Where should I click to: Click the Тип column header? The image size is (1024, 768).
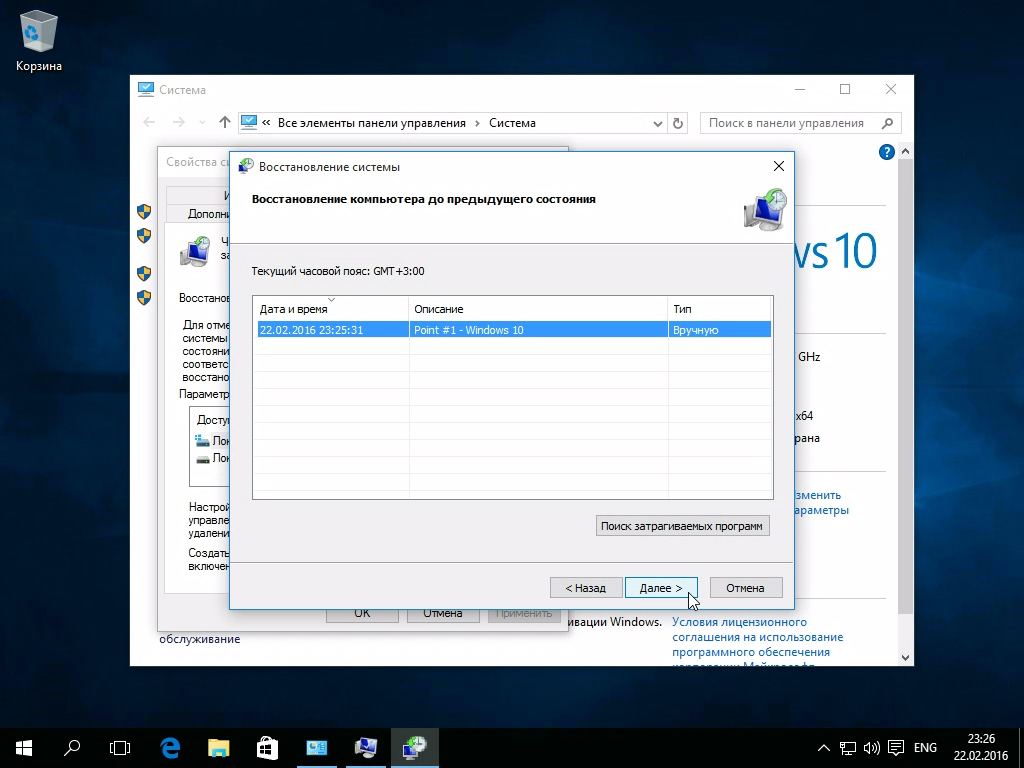coord(719,309)
